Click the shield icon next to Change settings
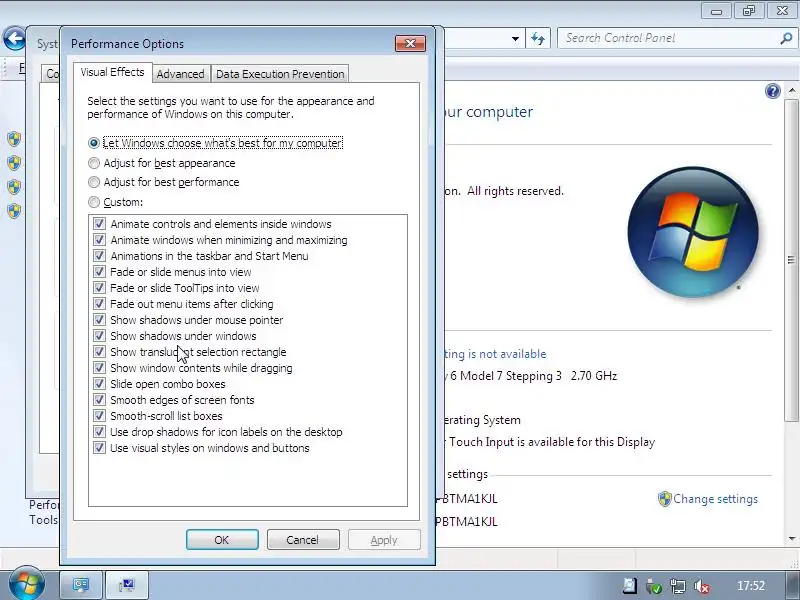The height and width of the screenshot is (600, 800). [664, 499]
